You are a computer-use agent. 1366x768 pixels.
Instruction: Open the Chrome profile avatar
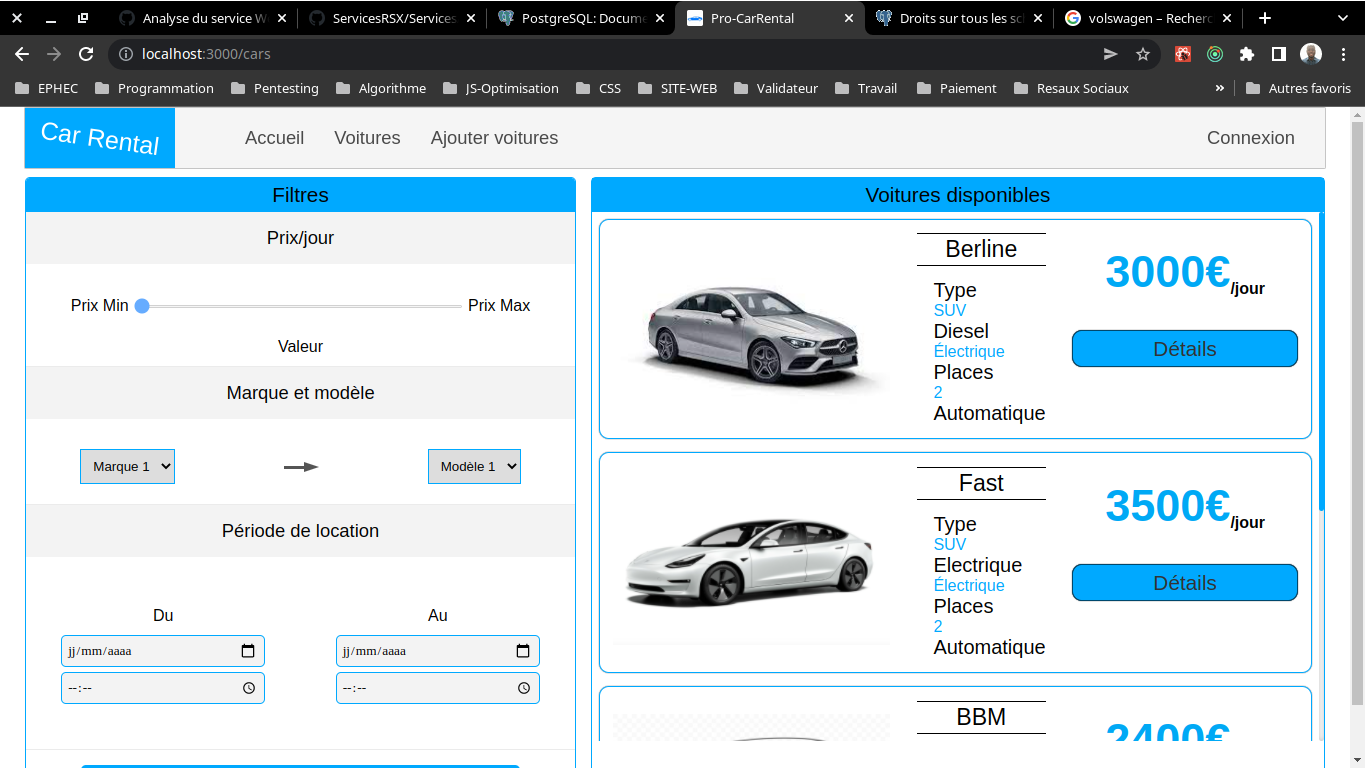1311,54
